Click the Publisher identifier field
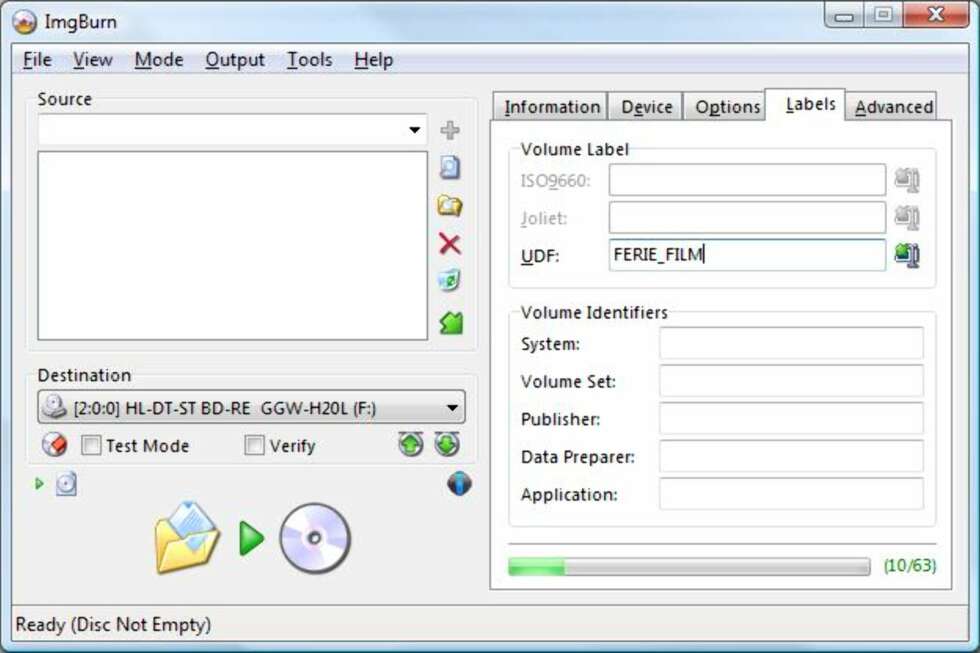Screen dimensions: 980x653 click(x=791, y=418)
